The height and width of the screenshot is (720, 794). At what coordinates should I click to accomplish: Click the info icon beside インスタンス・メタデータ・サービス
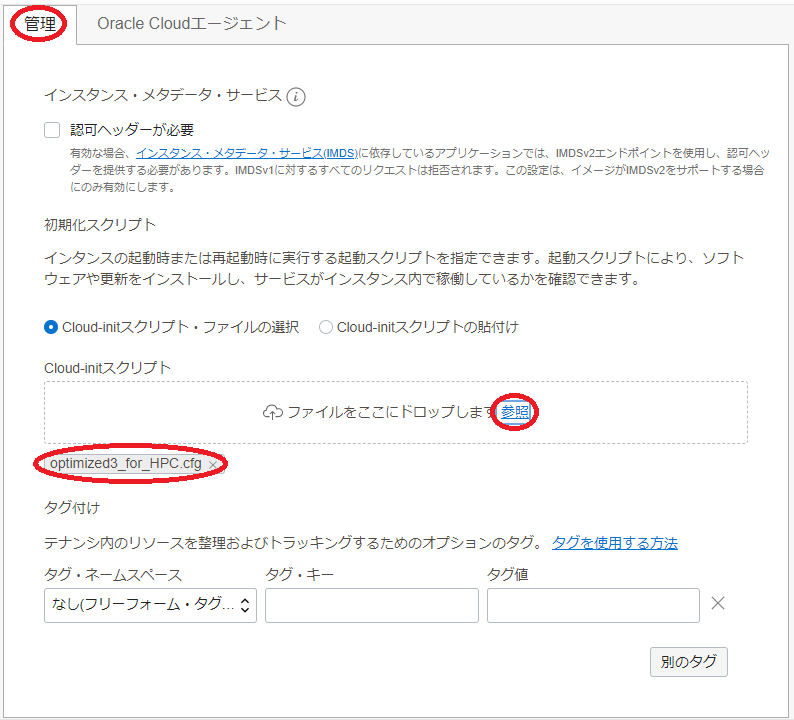click(295, 96)
